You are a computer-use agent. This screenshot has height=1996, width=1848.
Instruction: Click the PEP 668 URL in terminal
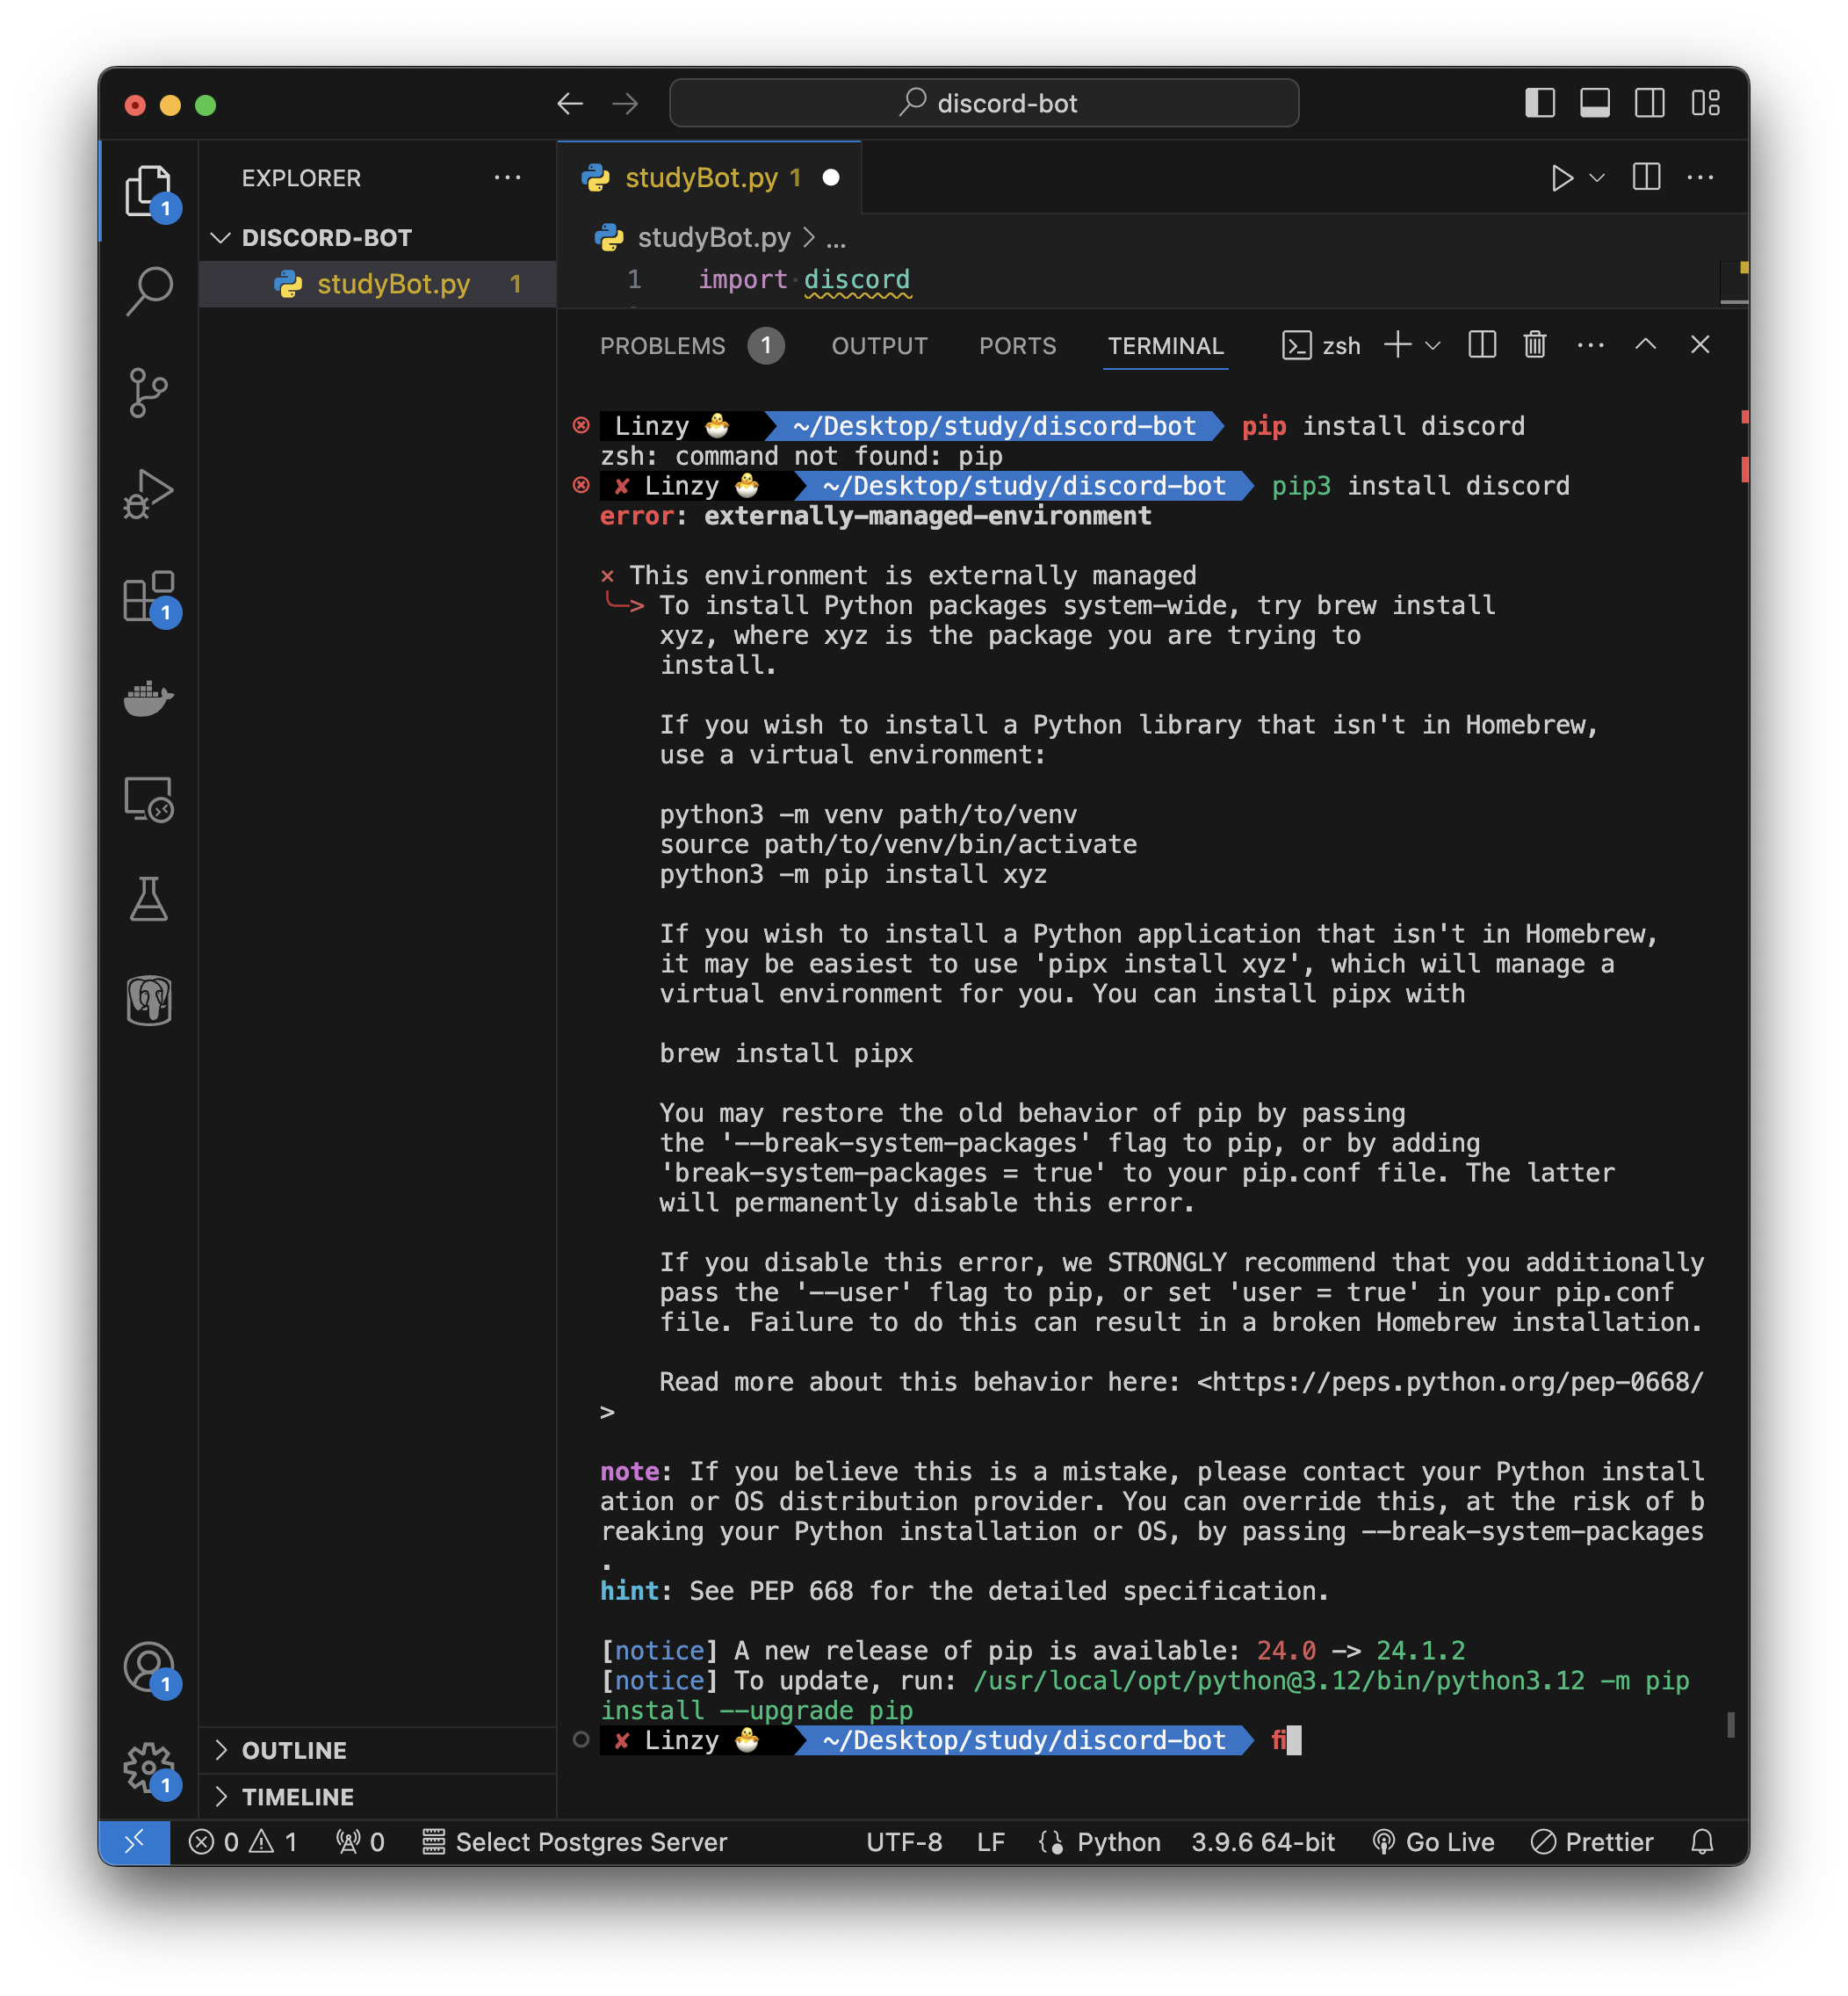1457,1381
